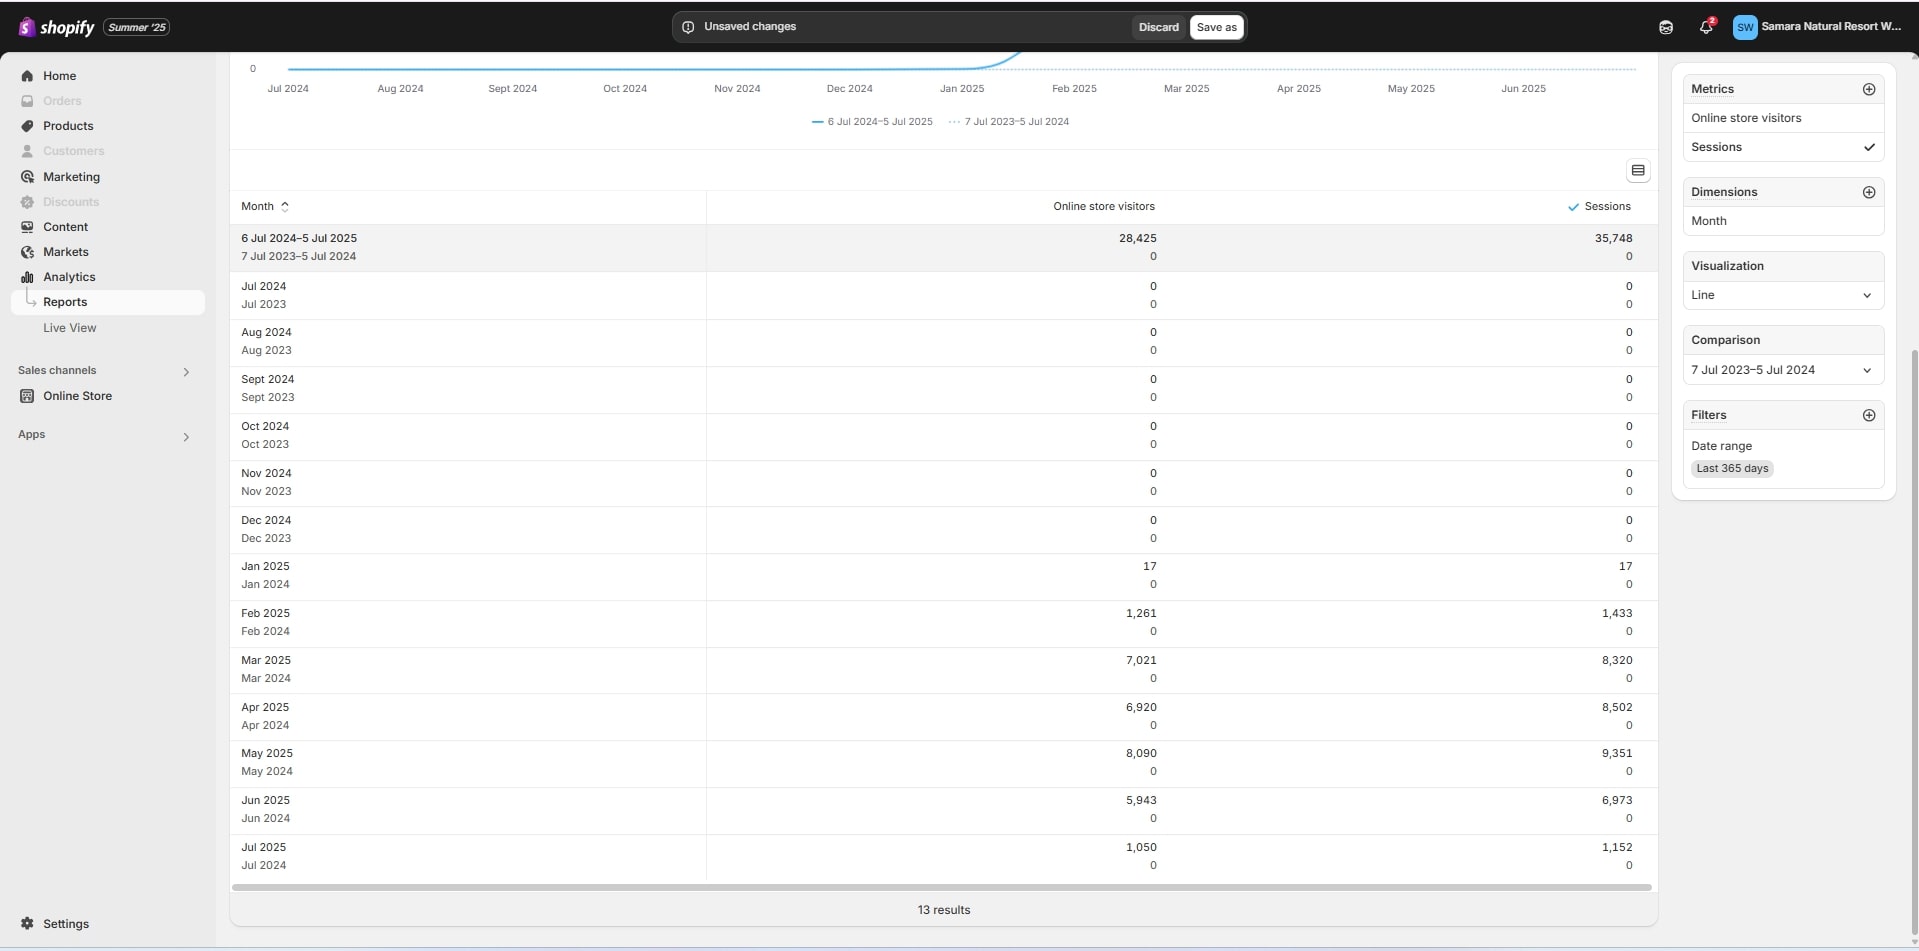
Task: Go to Marketing section
Action: click(71, 177)
